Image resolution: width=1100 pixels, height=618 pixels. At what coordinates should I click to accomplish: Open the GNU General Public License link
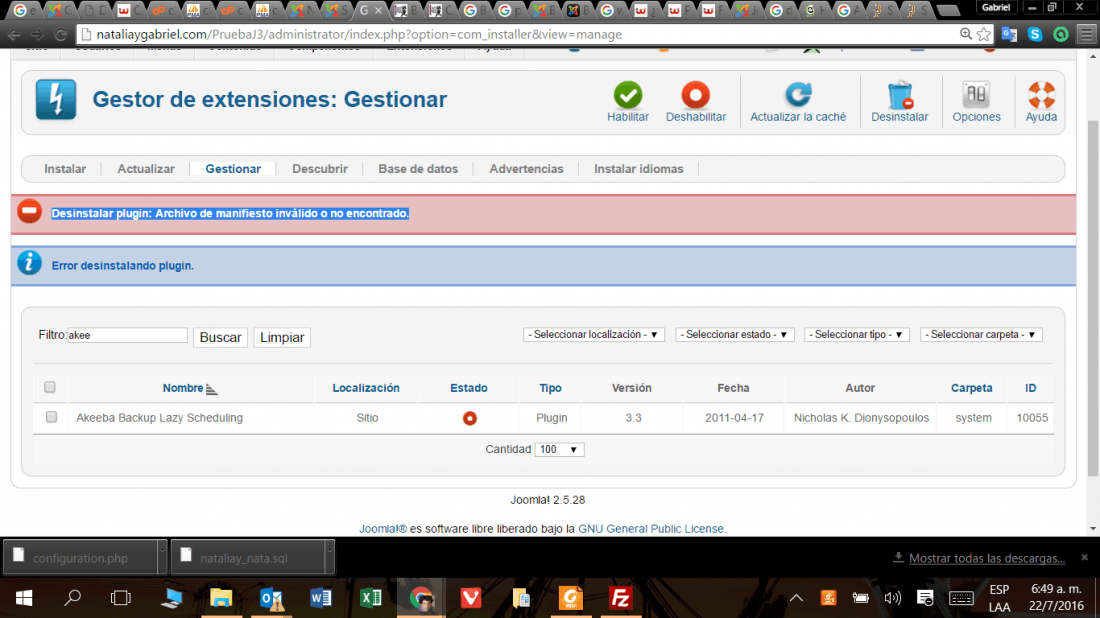[x=651, y=529]
